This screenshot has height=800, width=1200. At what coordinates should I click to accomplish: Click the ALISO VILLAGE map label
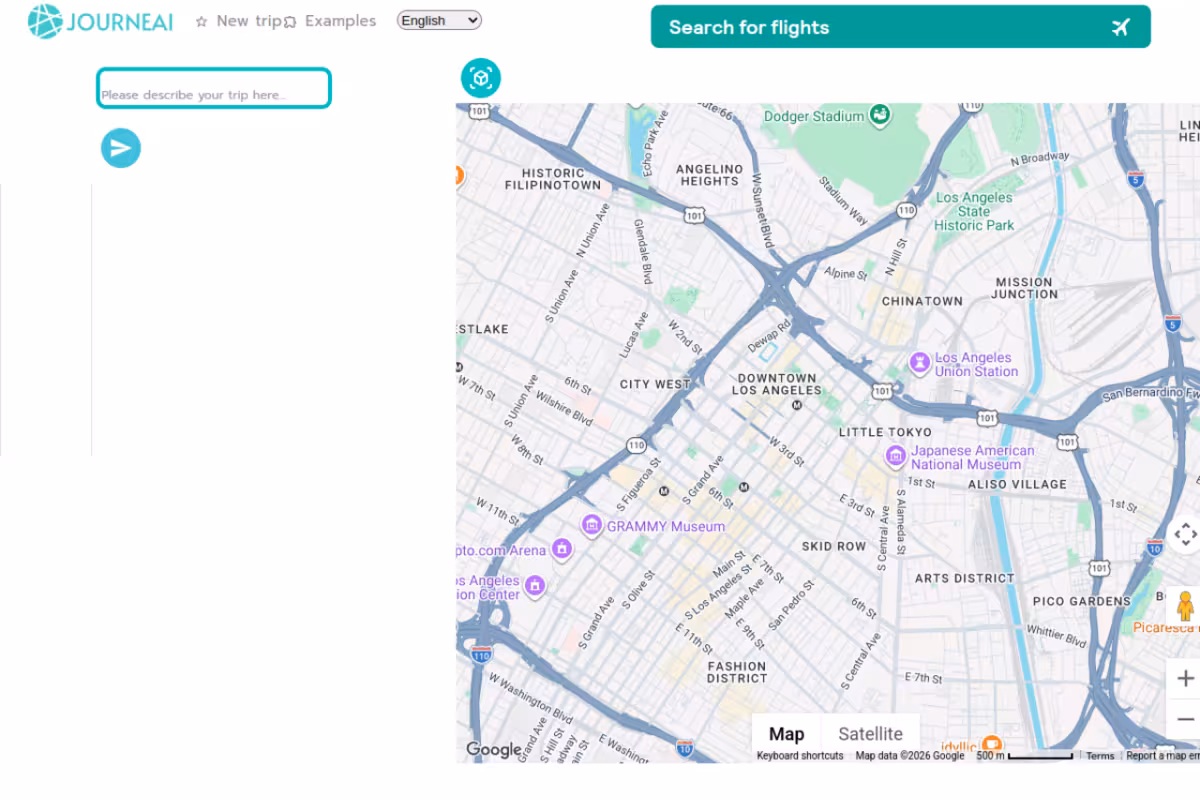coord(1017,484)
